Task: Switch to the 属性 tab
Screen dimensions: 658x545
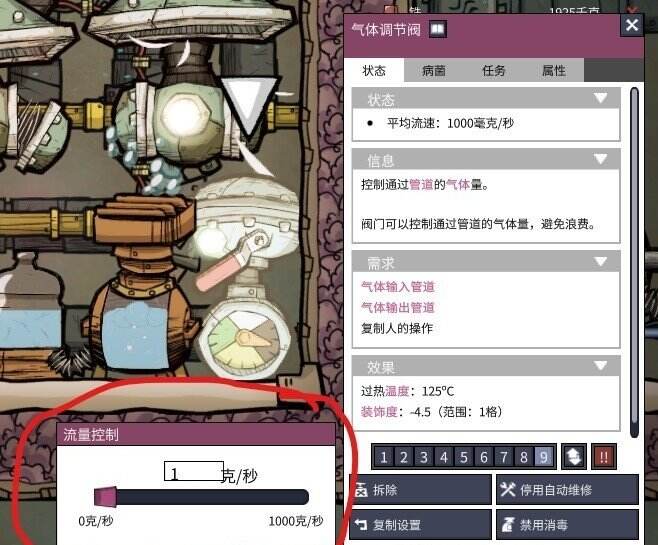Action: [554, 70]
